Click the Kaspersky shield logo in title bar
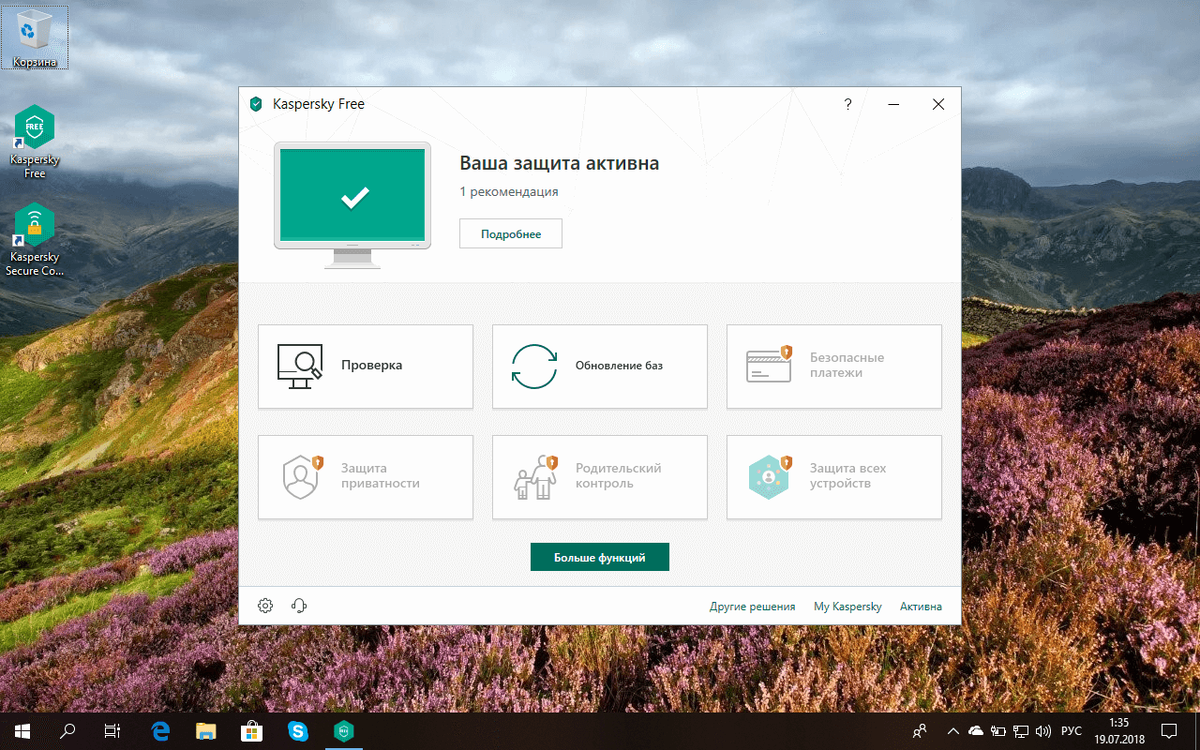The height and width of the screenshot is (750, 1200). 256,104
